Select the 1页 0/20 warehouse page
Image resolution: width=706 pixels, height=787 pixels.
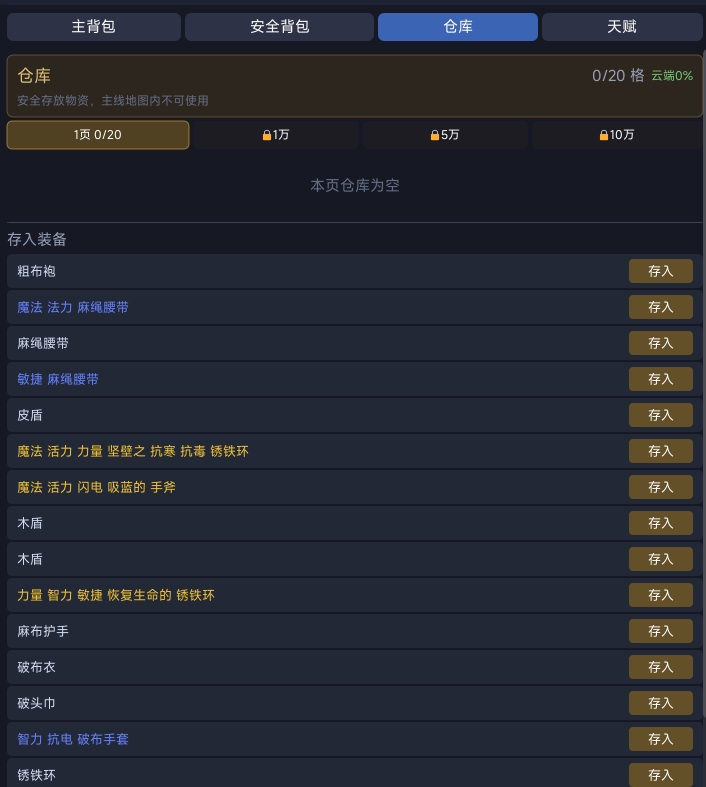pos(98,135)
